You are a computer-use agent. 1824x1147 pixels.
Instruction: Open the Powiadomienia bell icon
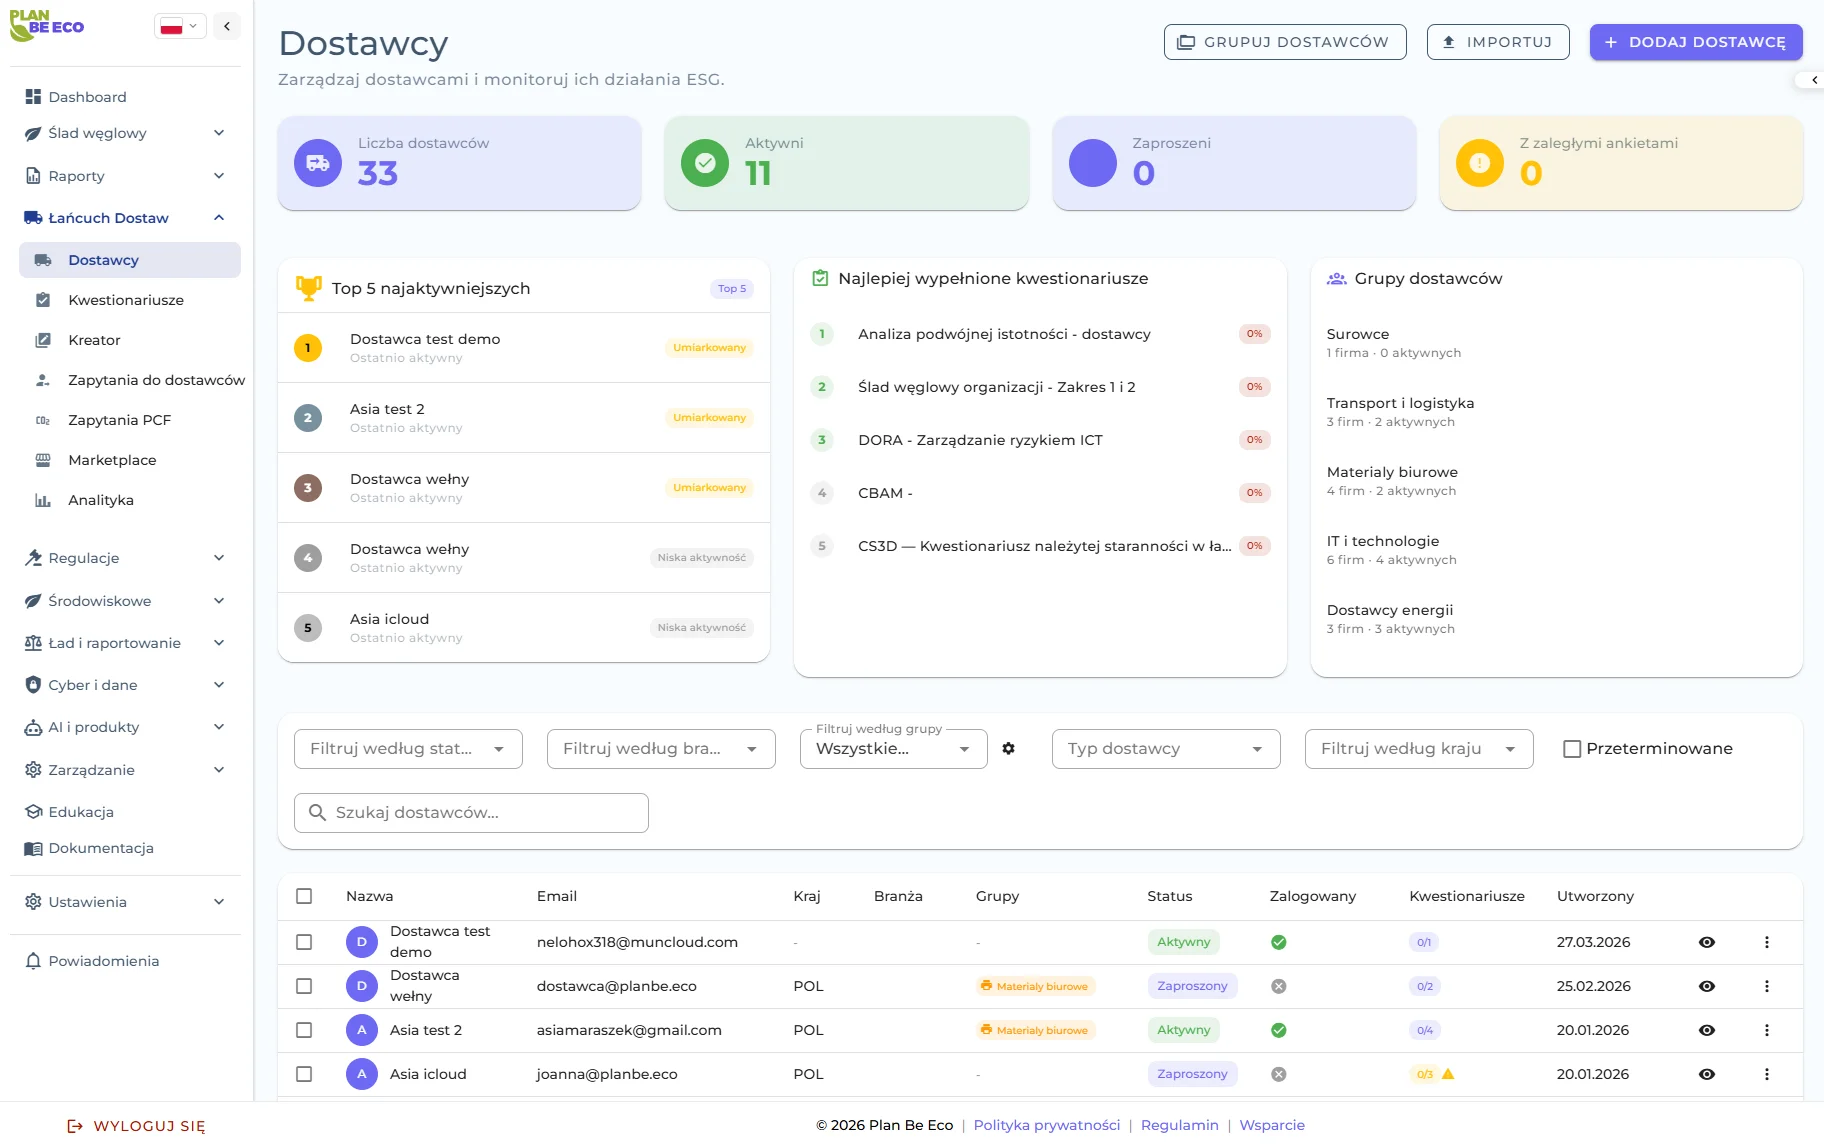(x=33, y=960)
